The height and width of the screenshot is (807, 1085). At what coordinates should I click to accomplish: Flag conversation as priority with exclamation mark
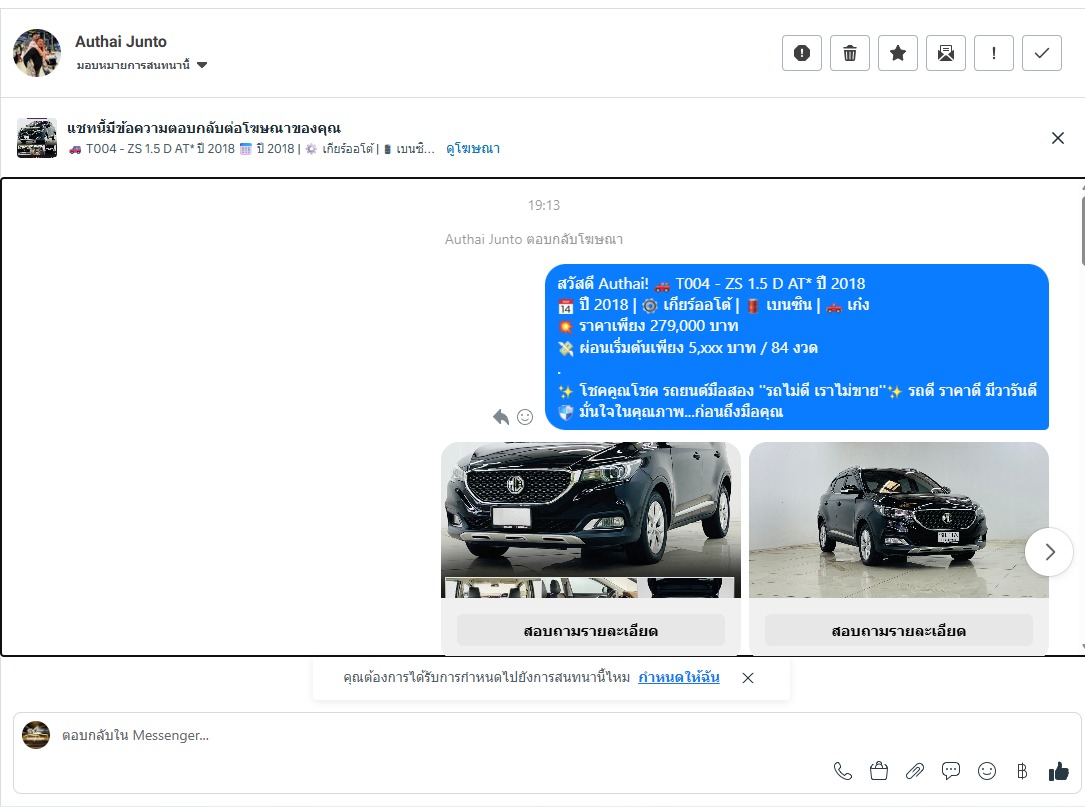tap(993, 53)
